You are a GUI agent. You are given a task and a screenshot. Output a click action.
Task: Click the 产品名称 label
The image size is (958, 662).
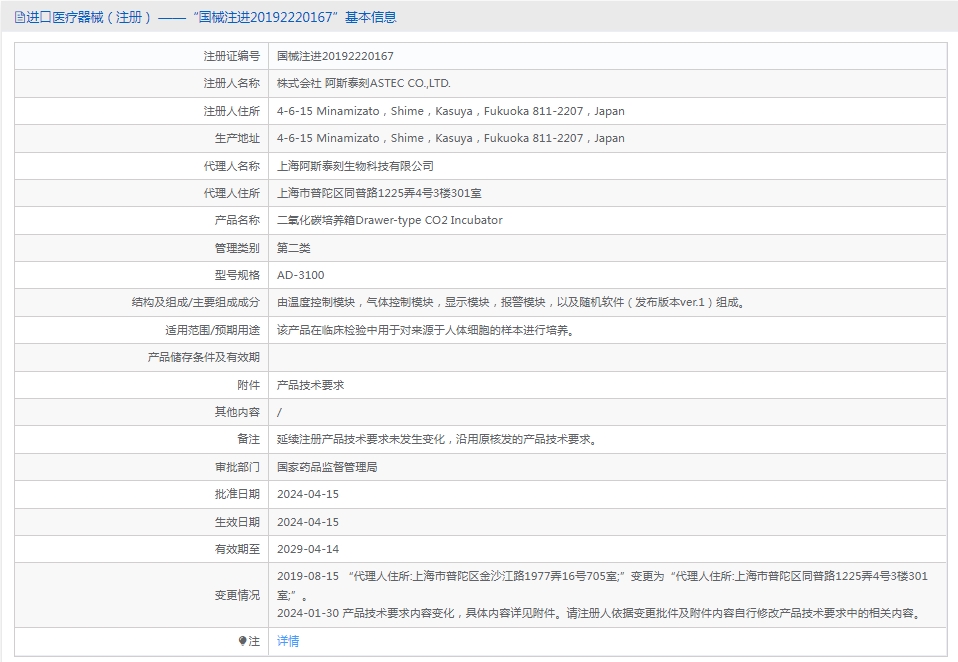point(237,220)
